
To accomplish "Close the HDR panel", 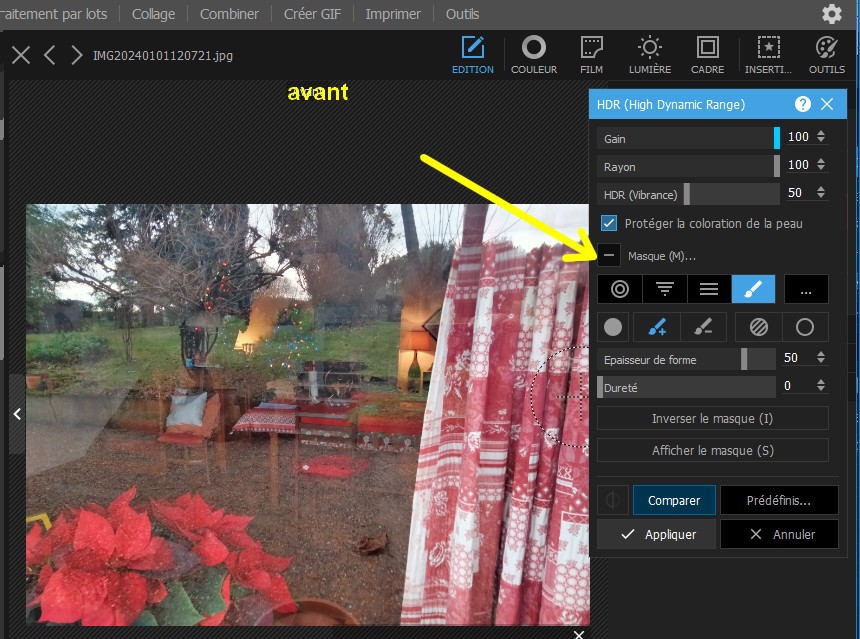I will (x=827, y=104).
